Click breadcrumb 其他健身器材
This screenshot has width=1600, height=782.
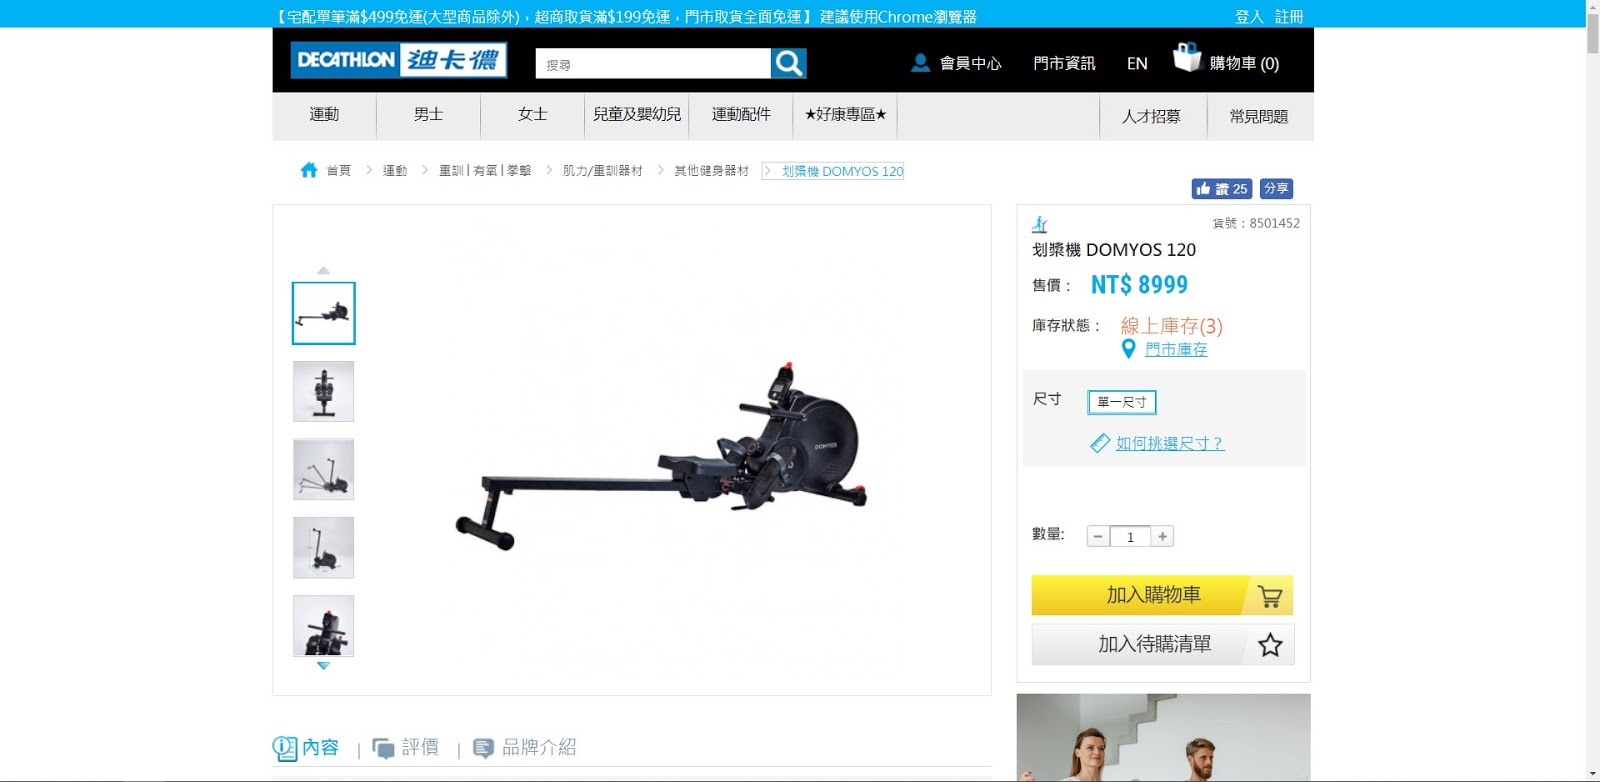[x=711, y=171]
